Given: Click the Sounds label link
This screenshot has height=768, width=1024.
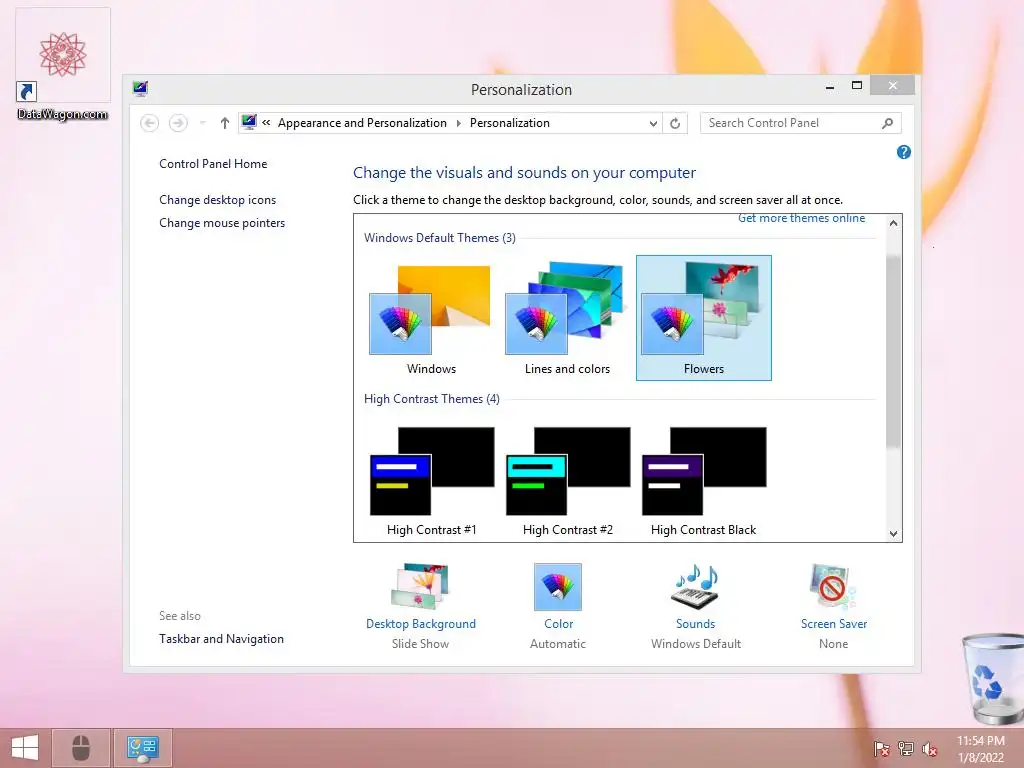Looking at the screenshot, I should (696, 624).
